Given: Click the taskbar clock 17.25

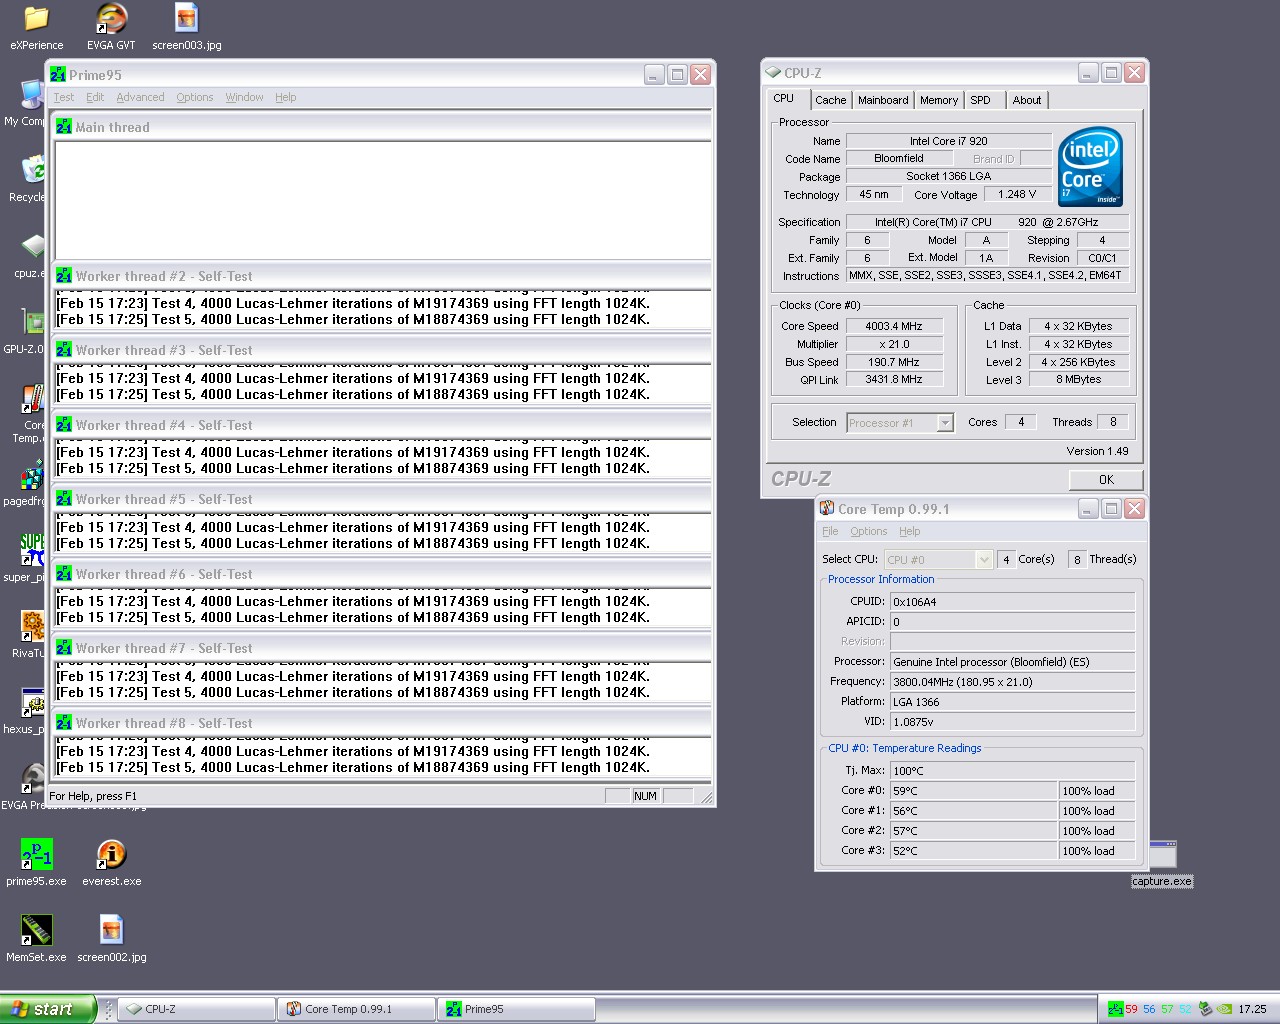Looking at the screenshot, I should pos(1252,1009).
